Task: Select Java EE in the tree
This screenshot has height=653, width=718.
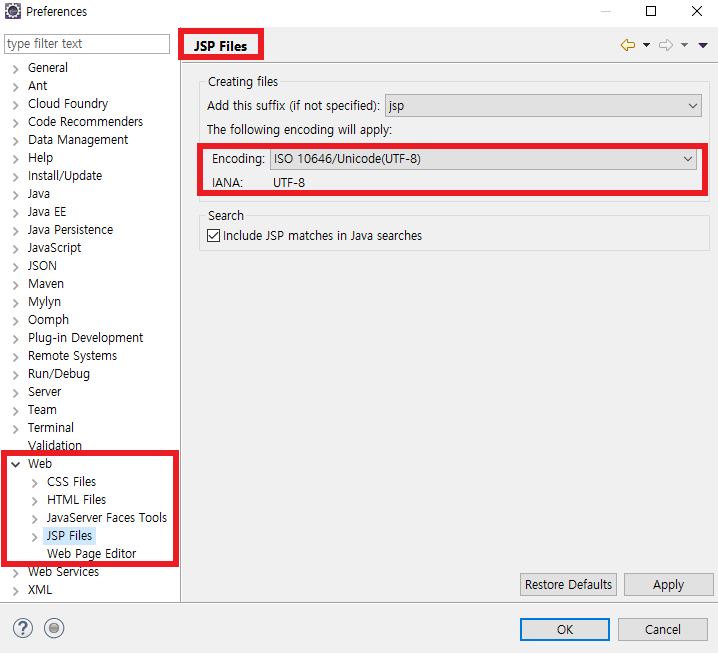Action: (x=47, y=212)
